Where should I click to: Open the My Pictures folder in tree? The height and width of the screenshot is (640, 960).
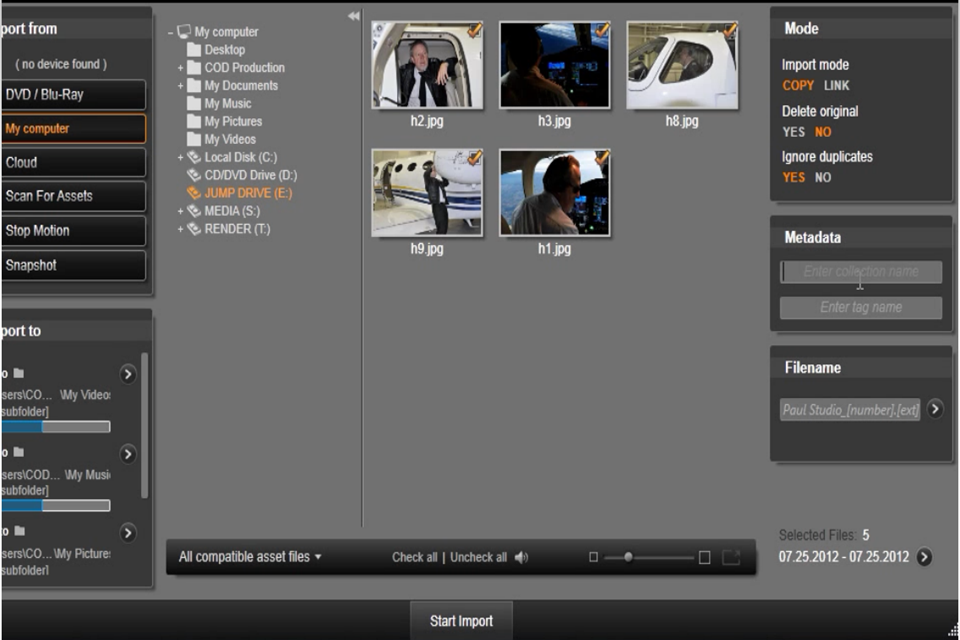point(233,121)
